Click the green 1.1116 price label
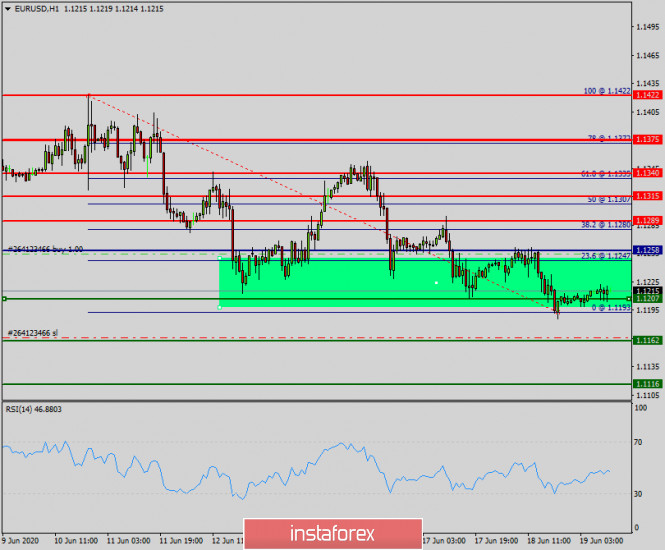This screenshot has height=550, width=665. 648,384
